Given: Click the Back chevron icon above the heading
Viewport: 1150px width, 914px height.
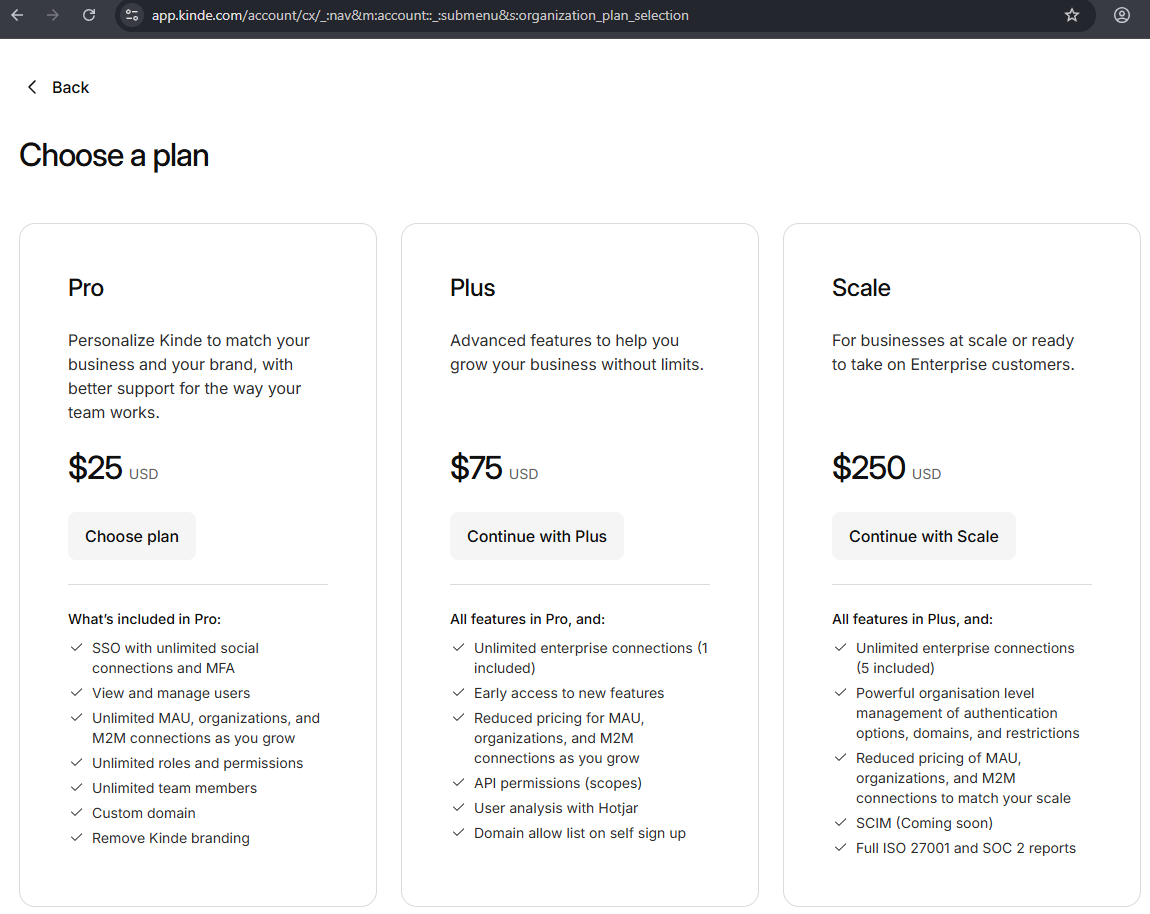Looking at the screenshot, I should [32, 87].
